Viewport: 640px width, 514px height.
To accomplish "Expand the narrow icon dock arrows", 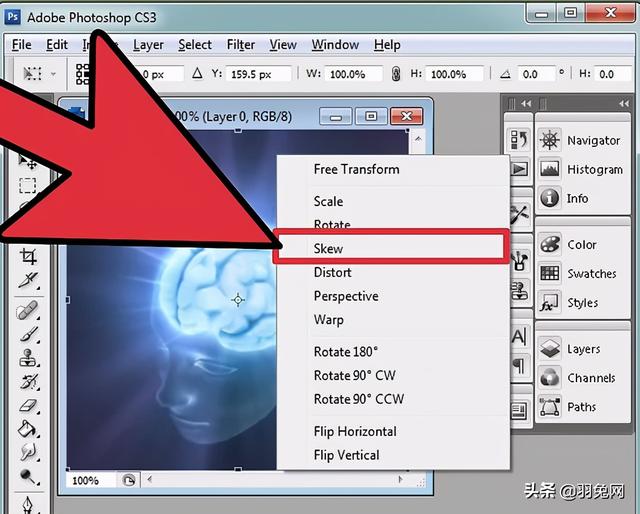I will point(526,104).
